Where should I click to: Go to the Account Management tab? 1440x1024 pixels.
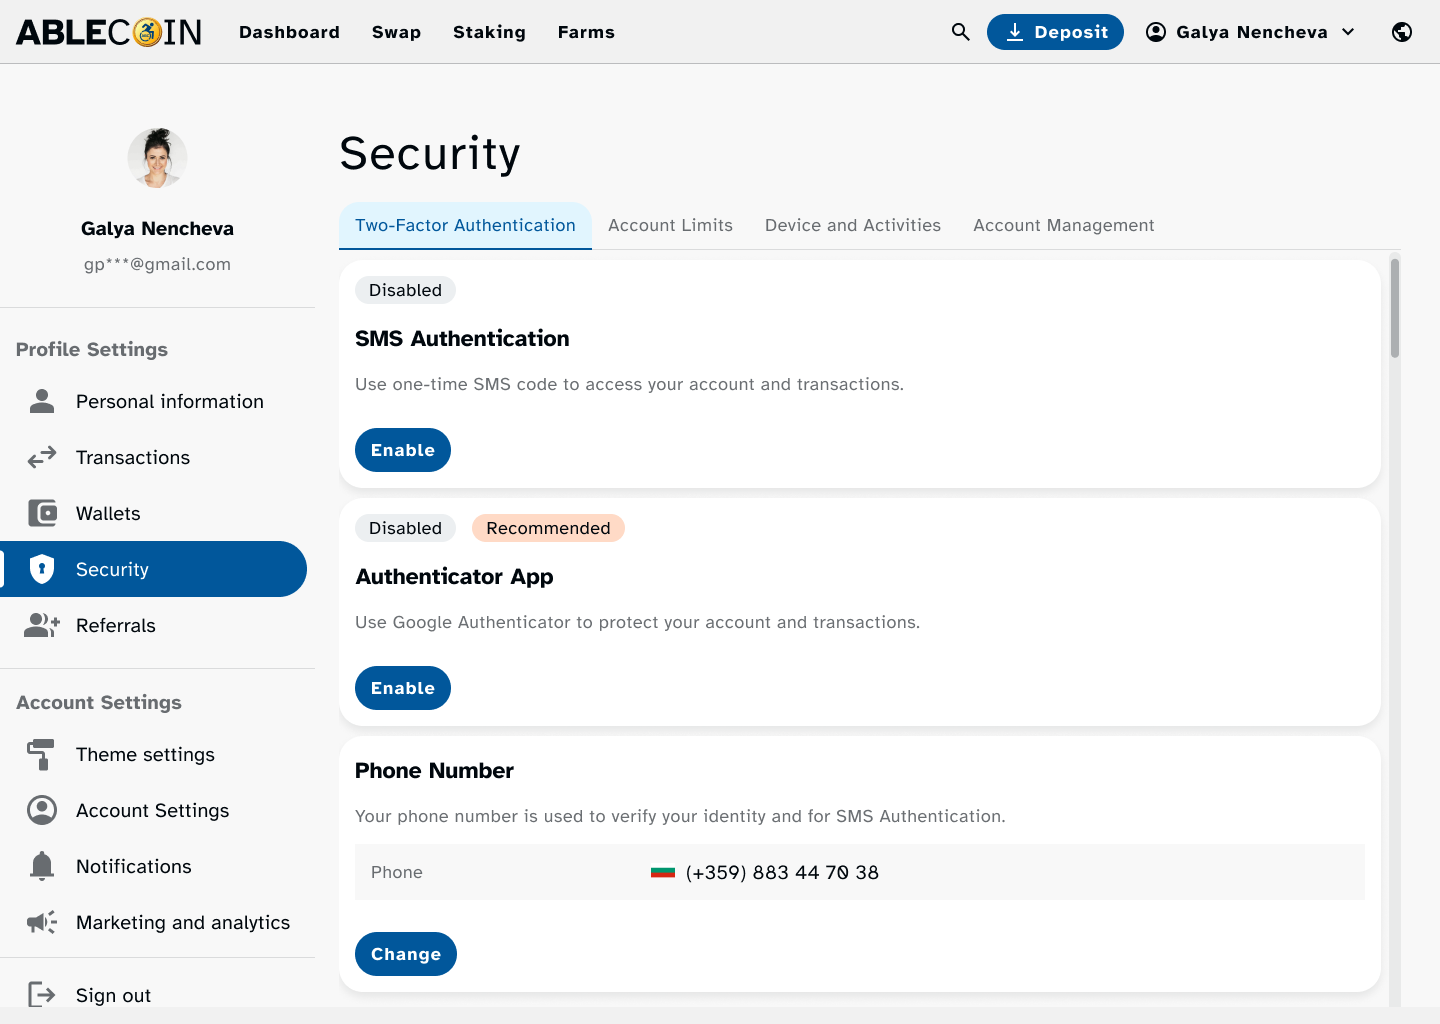[1063, 225]
